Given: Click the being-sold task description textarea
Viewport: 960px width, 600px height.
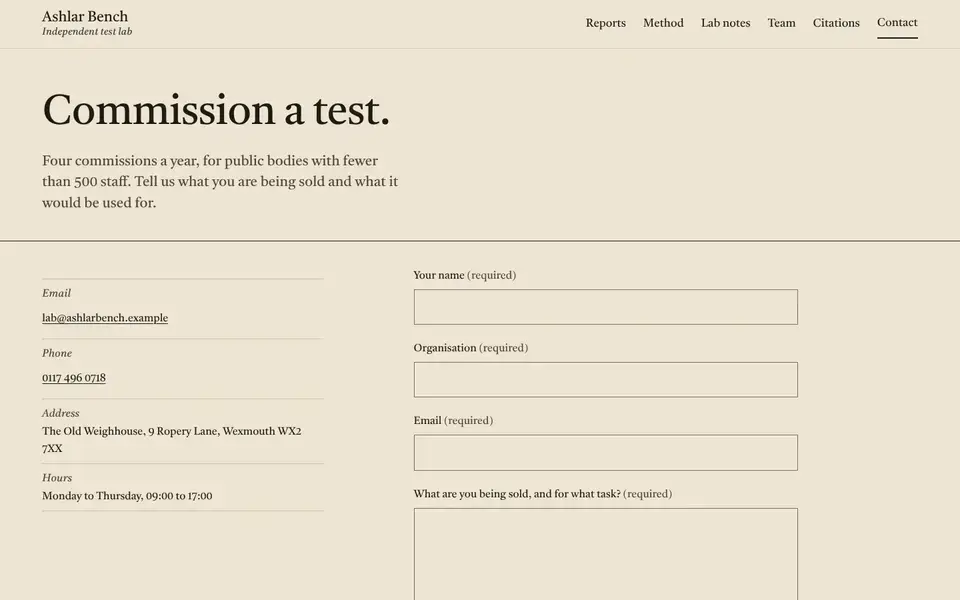Looking at the screenshot, I should click(606, 554).
